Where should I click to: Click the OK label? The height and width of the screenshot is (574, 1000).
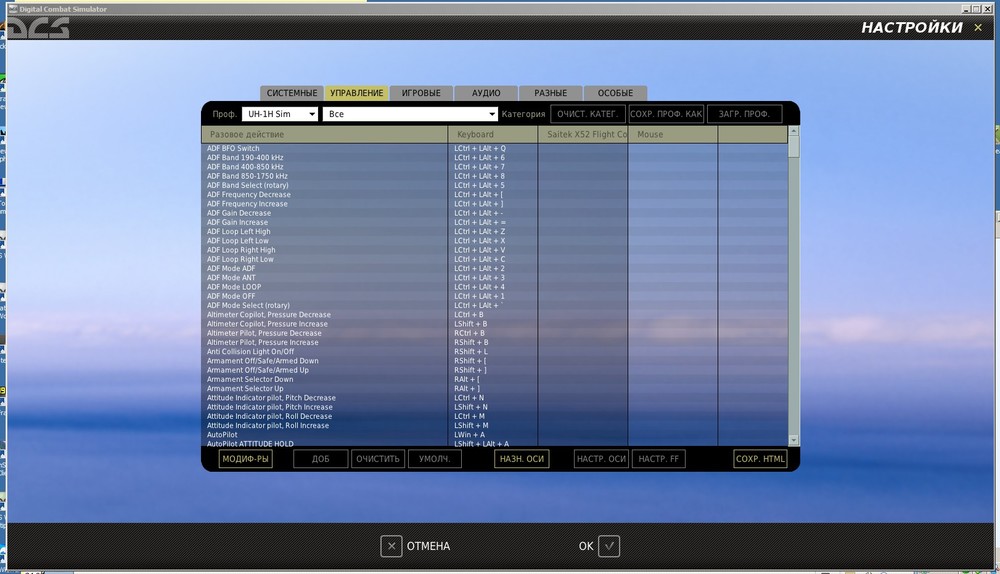click(x=586, y=546)
